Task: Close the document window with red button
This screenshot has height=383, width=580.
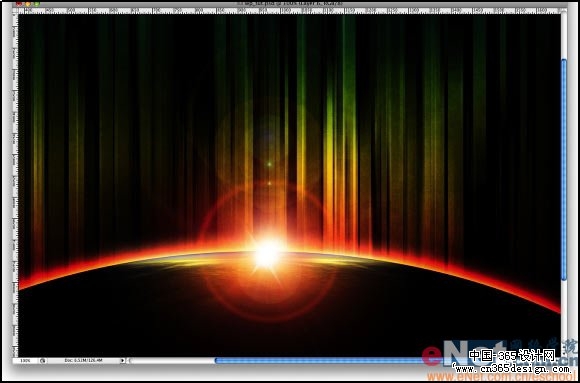Action: [19, 4]
